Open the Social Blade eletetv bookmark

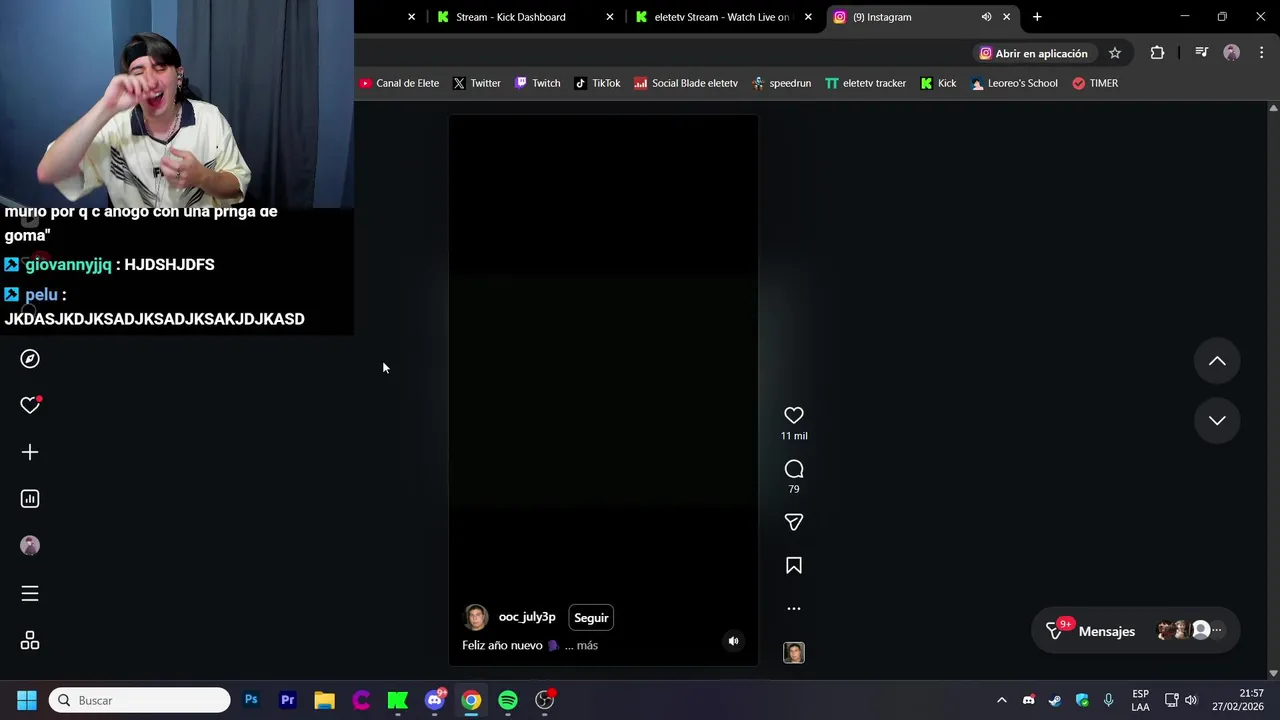point(686,83)
